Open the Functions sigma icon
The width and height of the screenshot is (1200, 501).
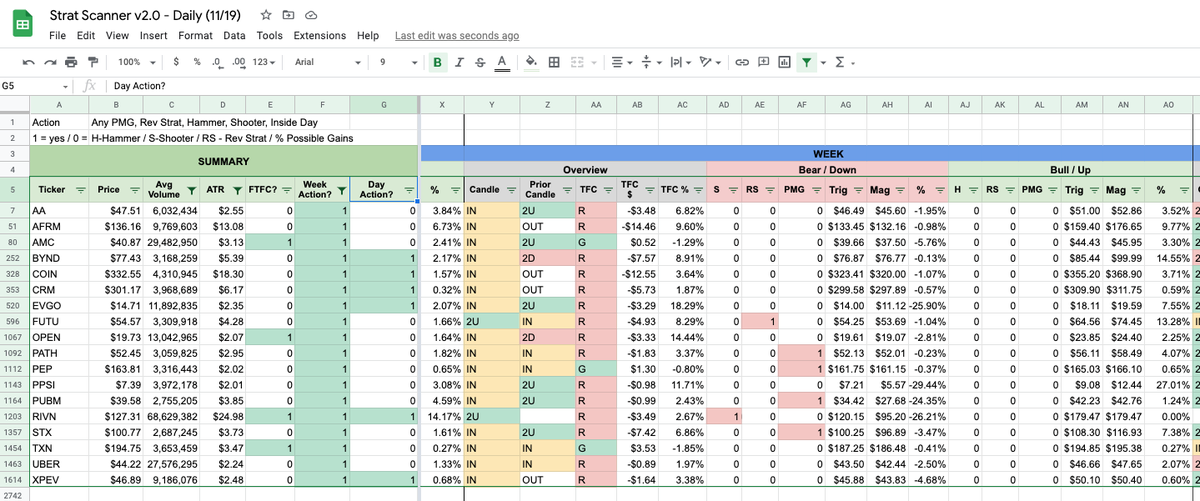[x=840, y=62]
